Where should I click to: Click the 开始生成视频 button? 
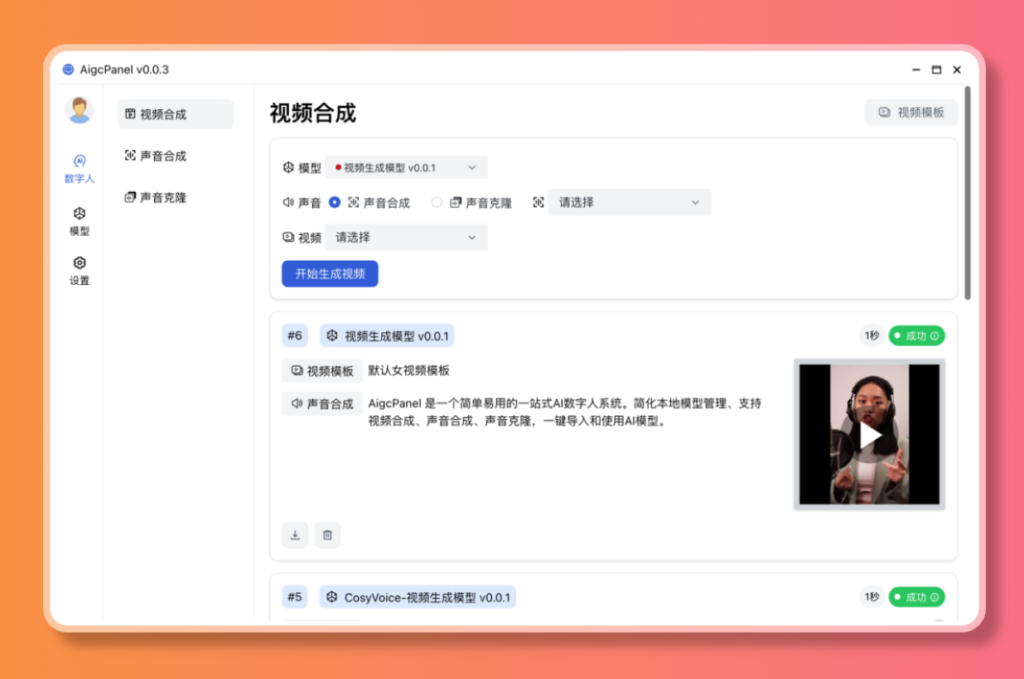coord(329,273)
